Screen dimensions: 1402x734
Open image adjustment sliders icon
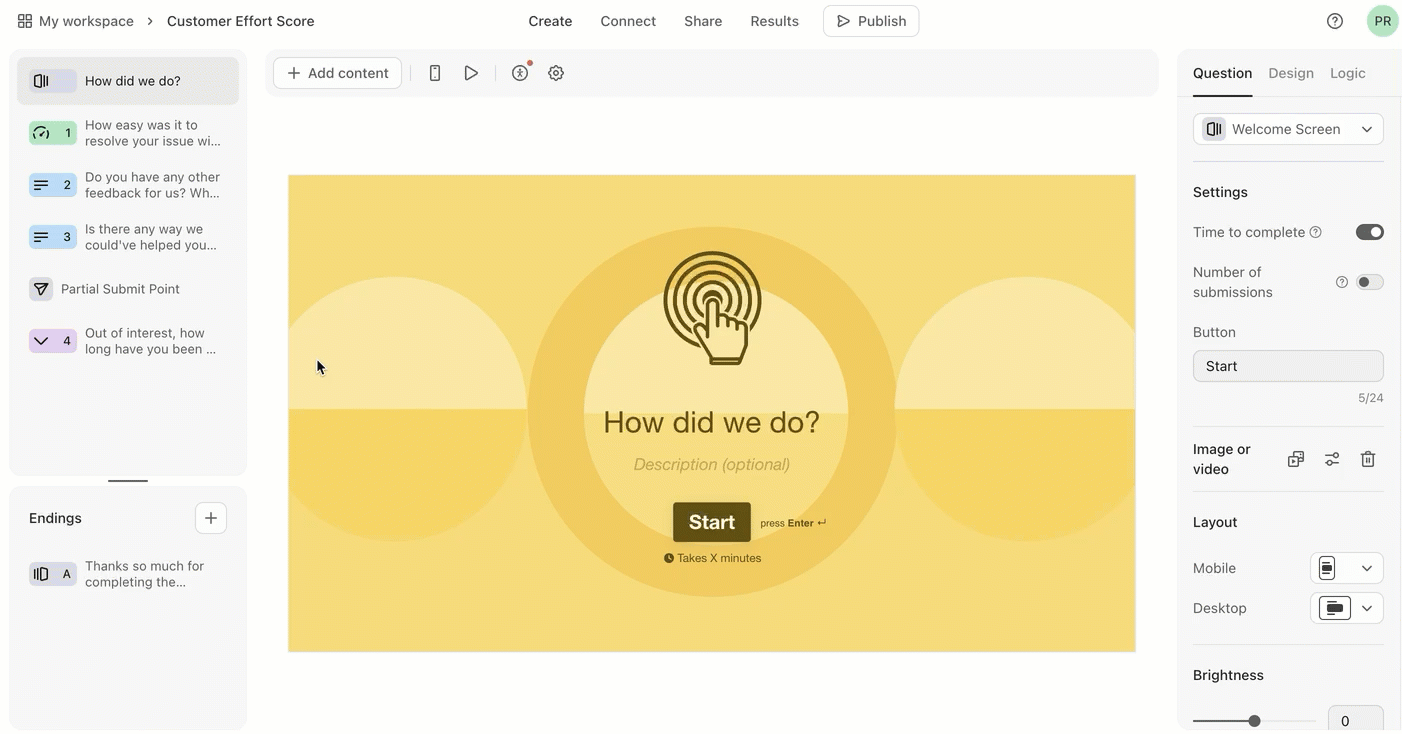click(x=1332, y=459)
